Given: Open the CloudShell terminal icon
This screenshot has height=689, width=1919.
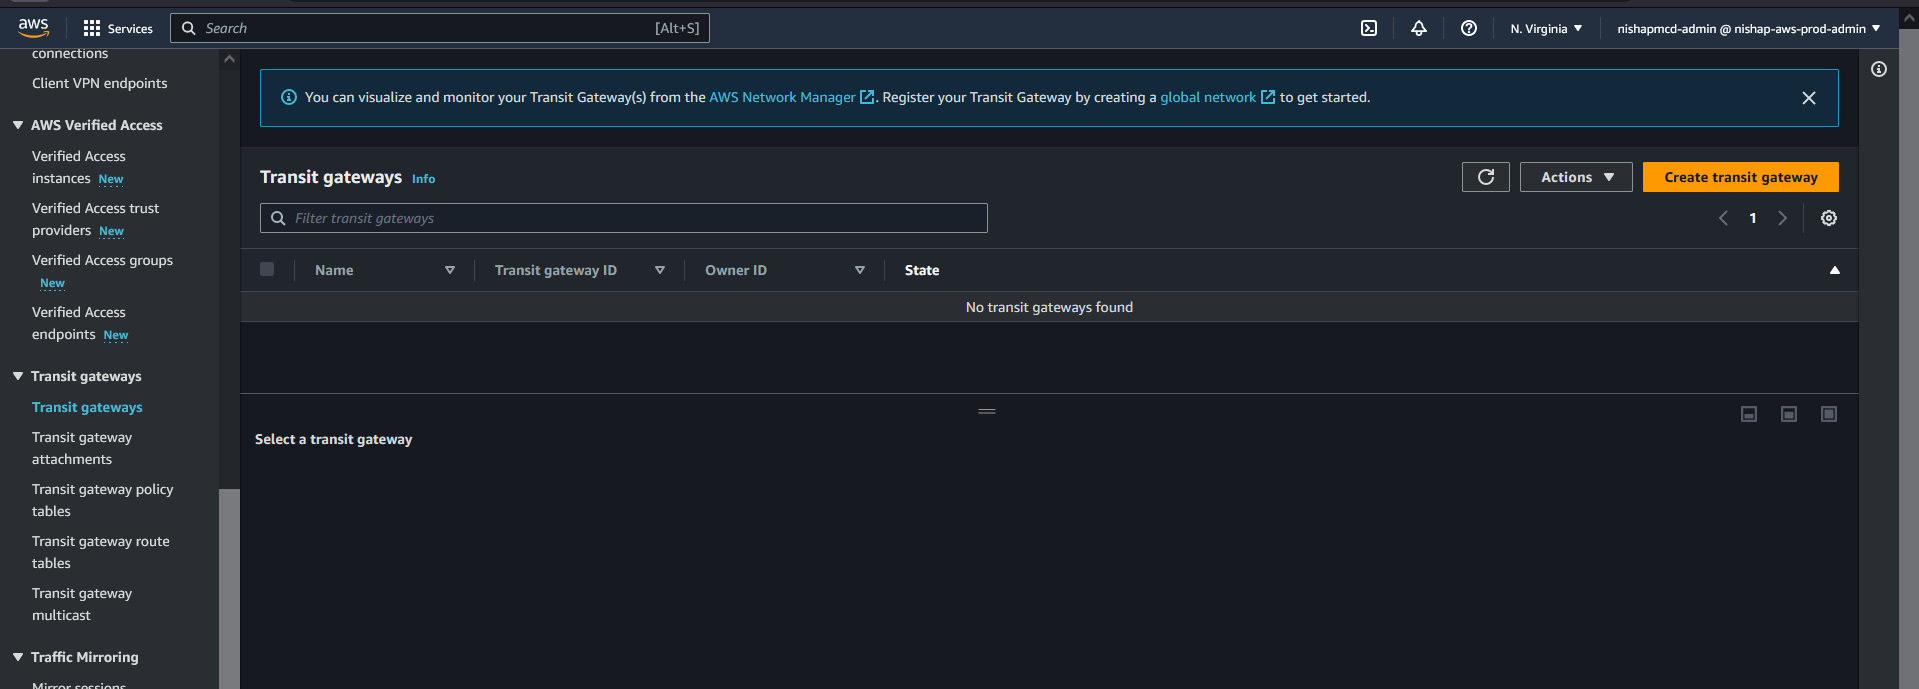Looking at the screenshot, I should tap(1369, 28).
